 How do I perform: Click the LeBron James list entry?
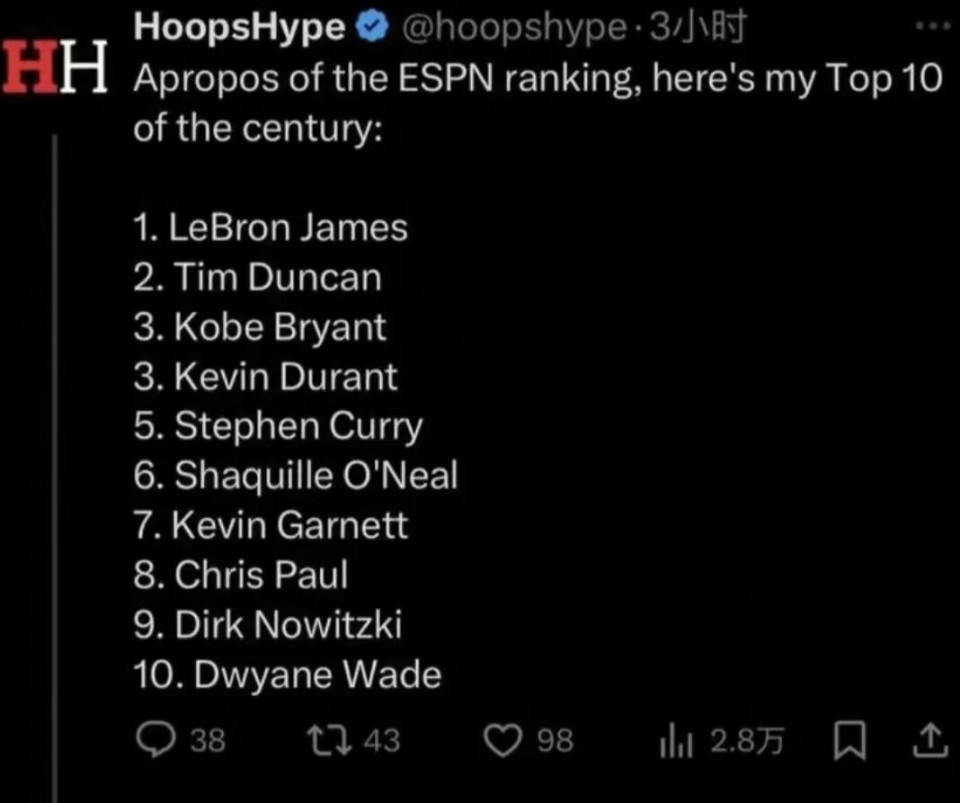(271, 227)
